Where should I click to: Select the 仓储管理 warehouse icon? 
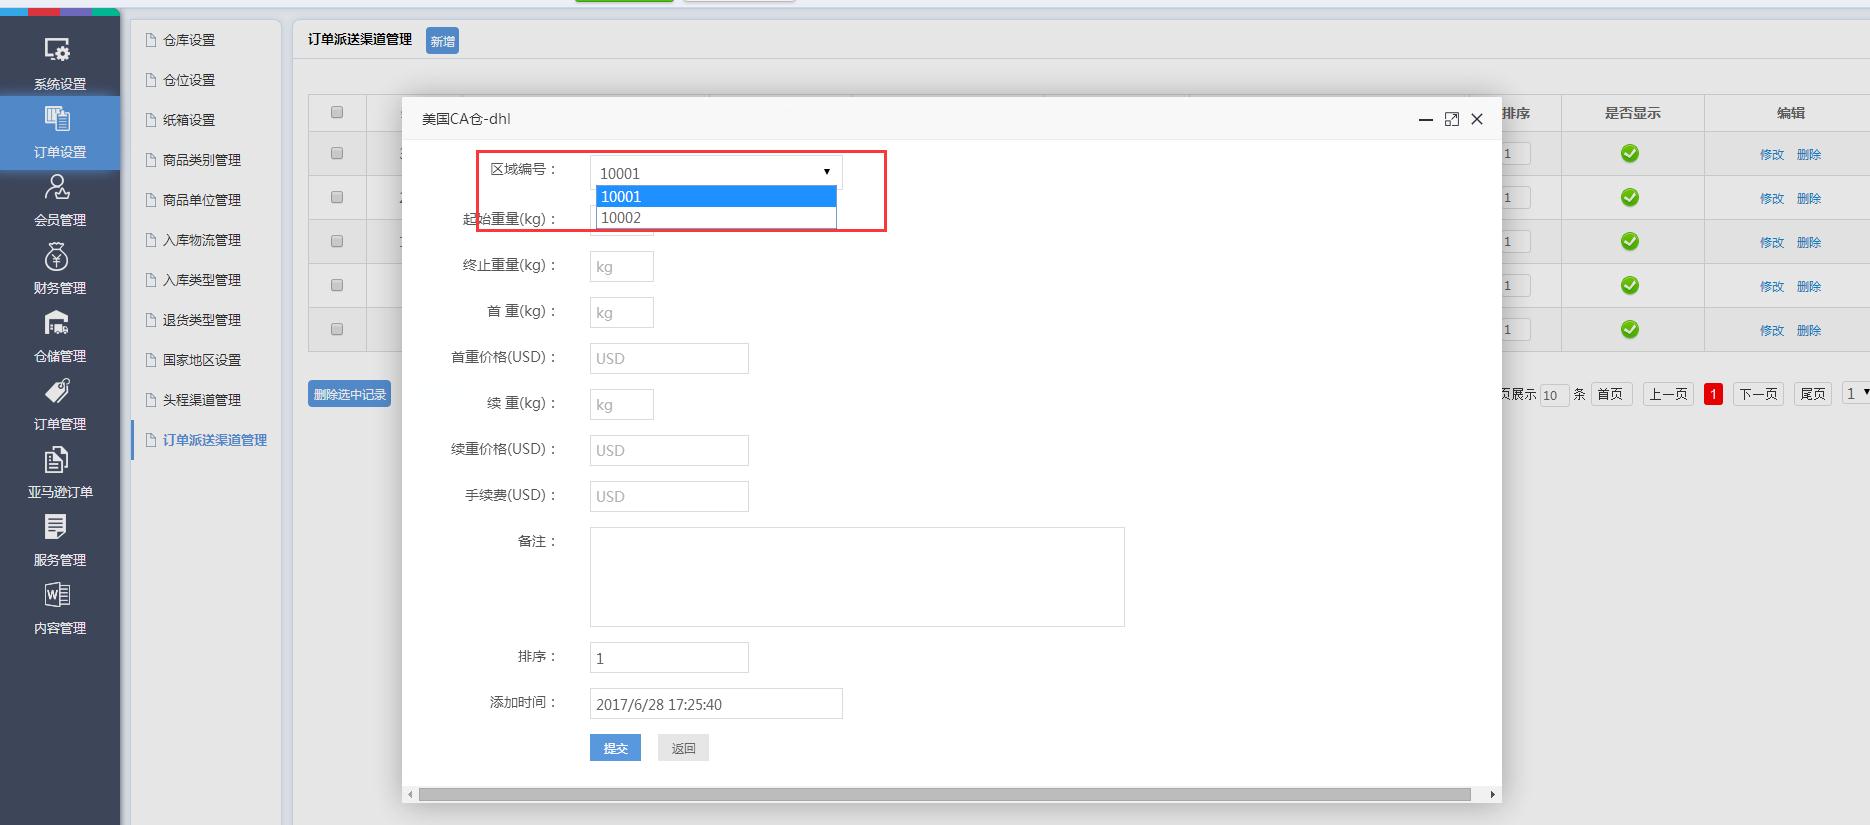(x=58, y=324)
